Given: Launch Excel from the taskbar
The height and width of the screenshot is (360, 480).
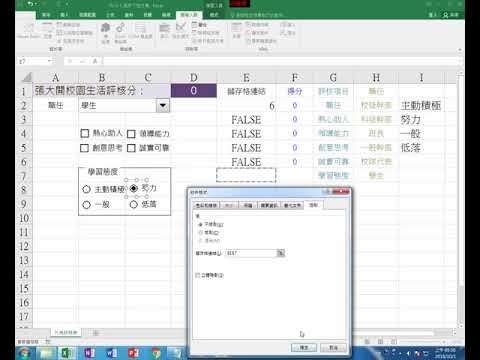Looking at the screenshot, I should pos(68,353).
